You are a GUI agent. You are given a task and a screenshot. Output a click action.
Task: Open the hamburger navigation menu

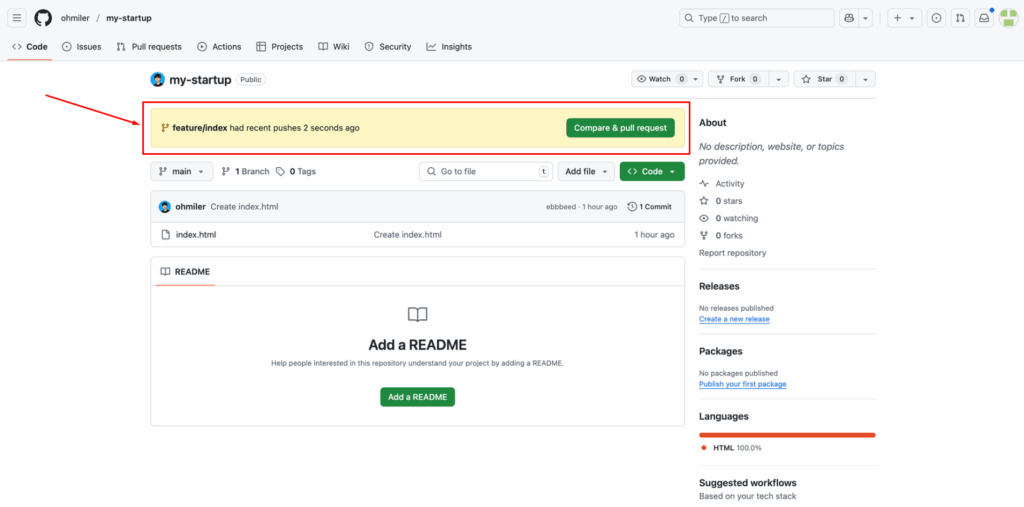point(17,18)
